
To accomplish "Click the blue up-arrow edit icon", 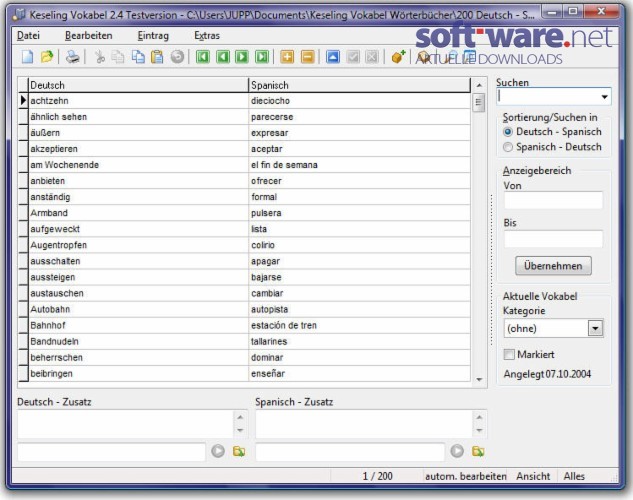I will (333, 56).
